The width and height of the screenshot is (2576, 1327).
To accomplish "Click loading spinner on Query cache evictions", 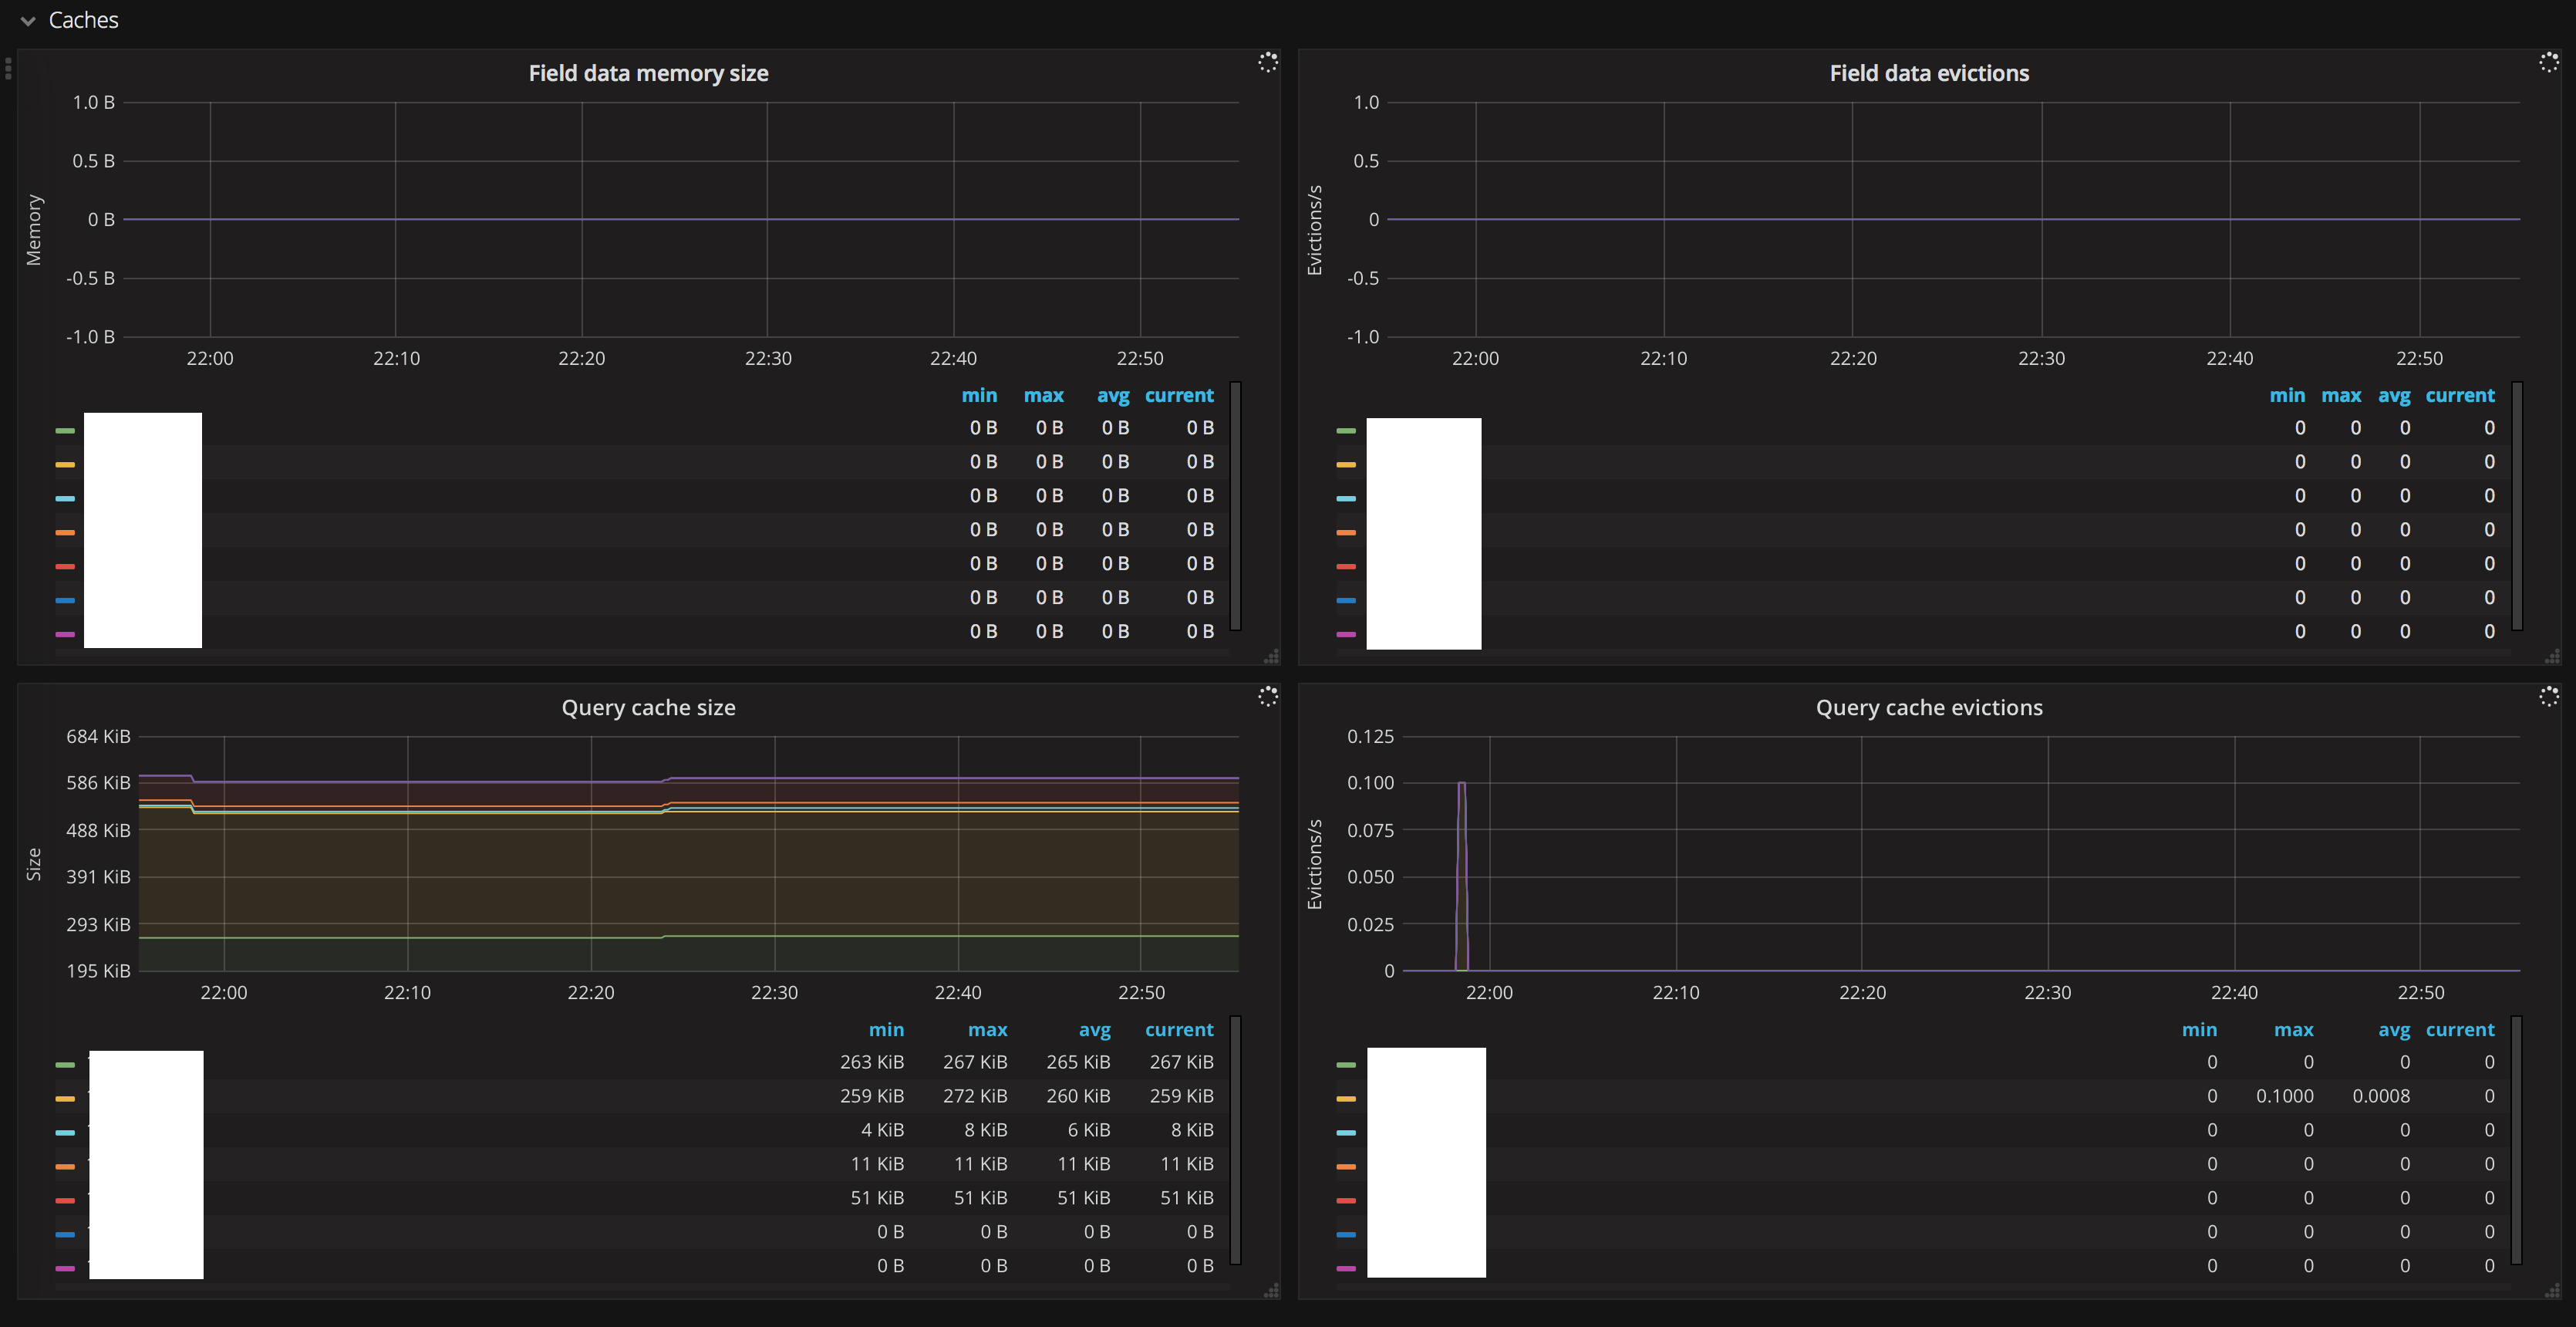I will tap(2548, 697).
